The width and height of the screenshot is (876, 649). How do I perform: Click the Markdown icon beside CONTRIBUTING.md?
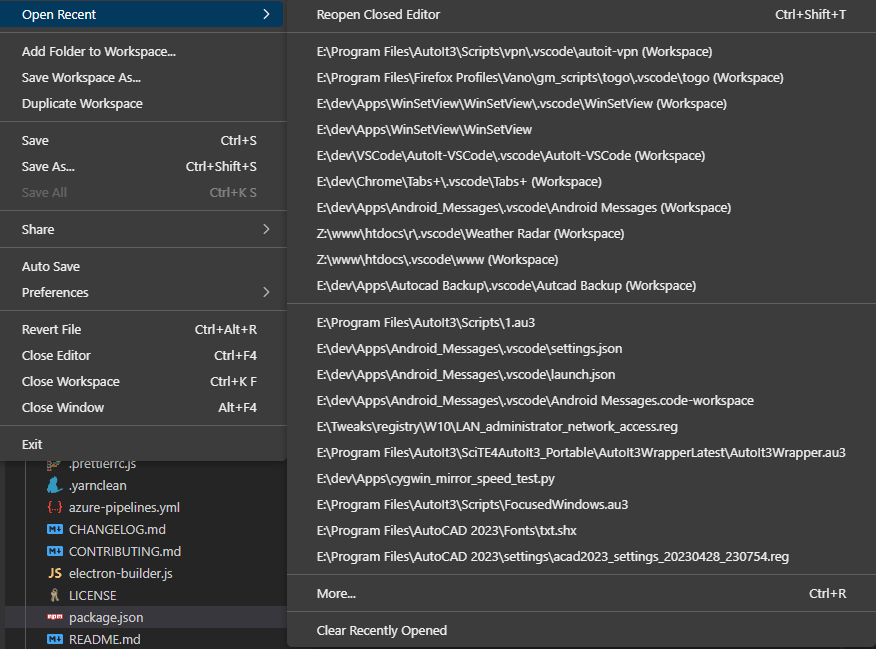(54, 551)
